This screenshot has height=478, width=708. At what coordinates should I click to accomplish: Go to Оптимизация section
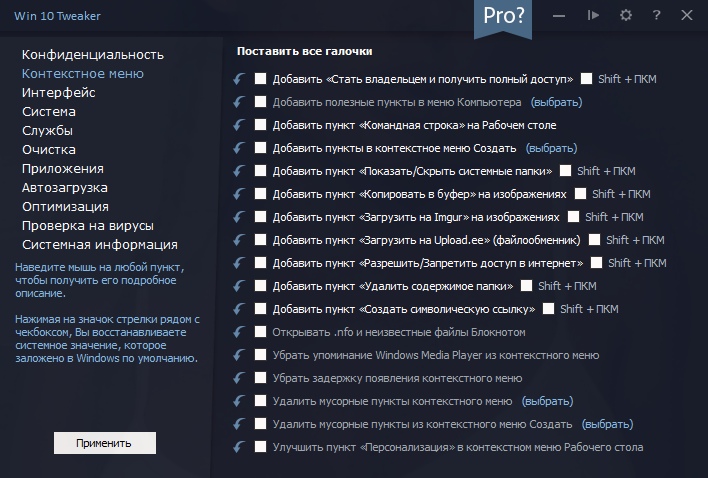pos(65,207)
